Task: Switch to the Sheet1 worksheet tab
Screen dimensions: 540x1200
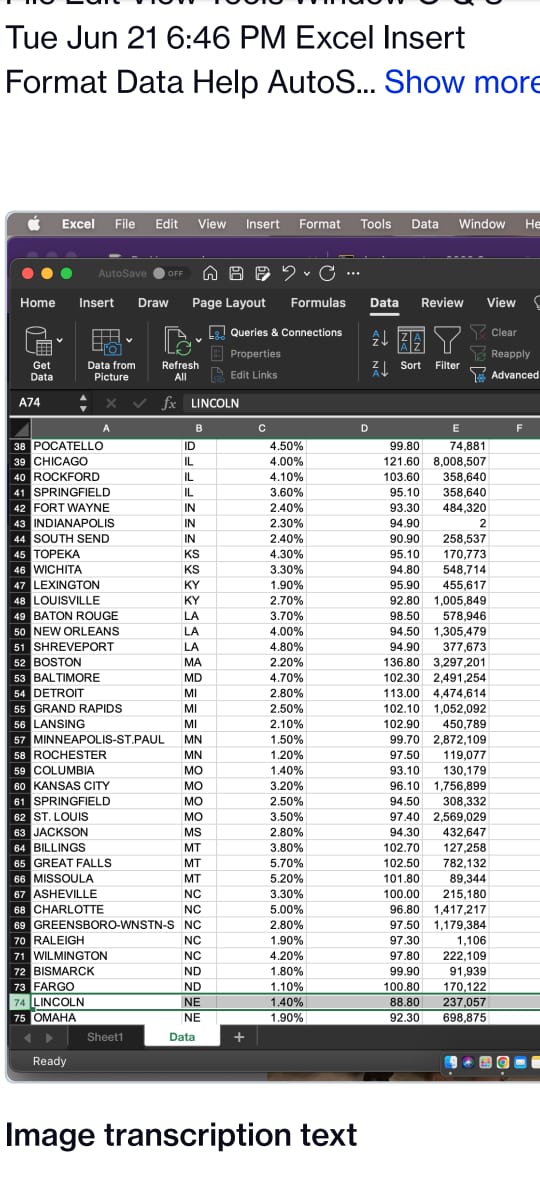Action: pyautogui.click(x=105, y=1037)
